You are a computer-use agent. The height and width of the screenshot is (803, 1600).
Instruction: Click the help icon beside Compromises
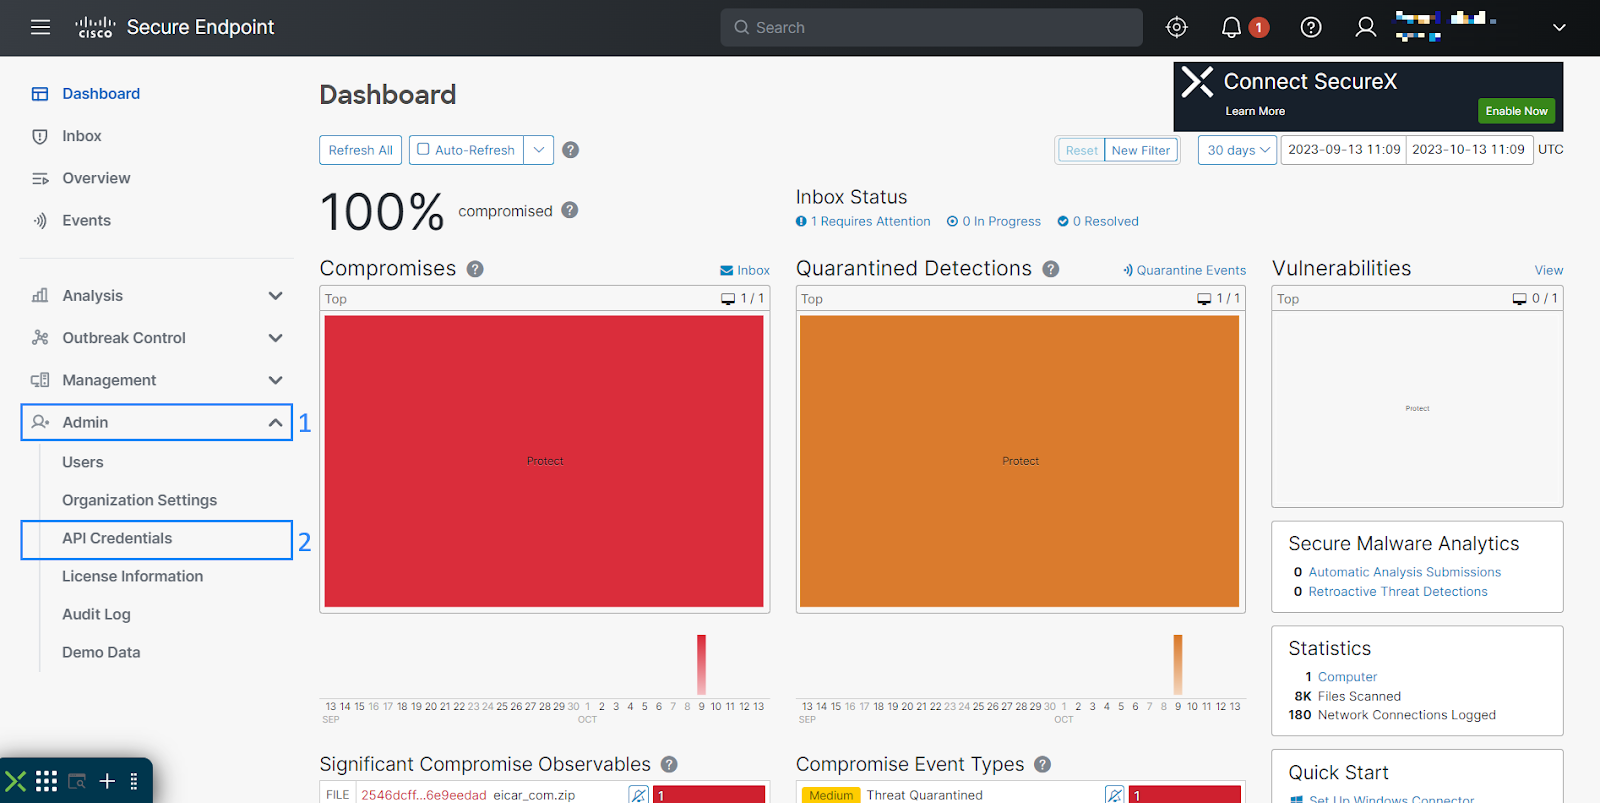click(x=475, y=269)
